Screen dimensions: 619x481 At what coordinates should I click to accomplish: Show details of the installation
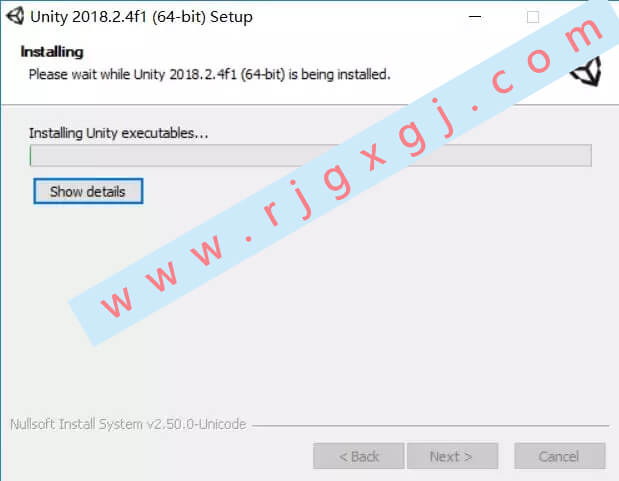click(88, 192)
